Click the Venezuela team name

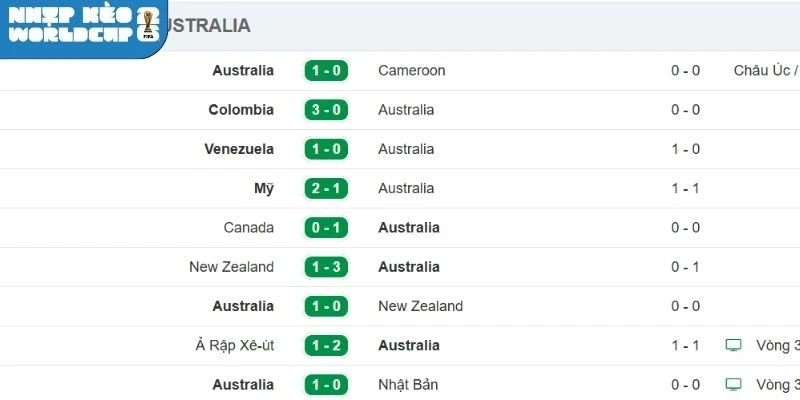coord(239,149)
